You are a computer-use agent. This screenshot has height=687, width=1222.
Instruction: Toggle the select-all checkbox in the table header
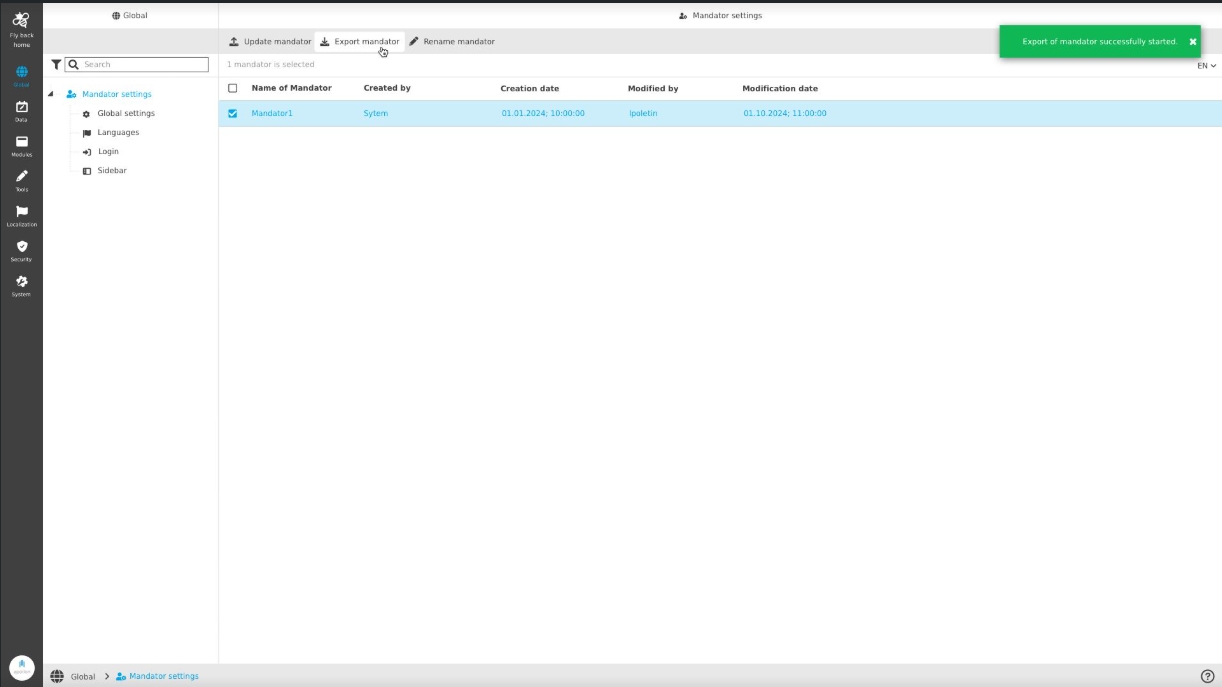pyautogui.click(x=233, y=88)
